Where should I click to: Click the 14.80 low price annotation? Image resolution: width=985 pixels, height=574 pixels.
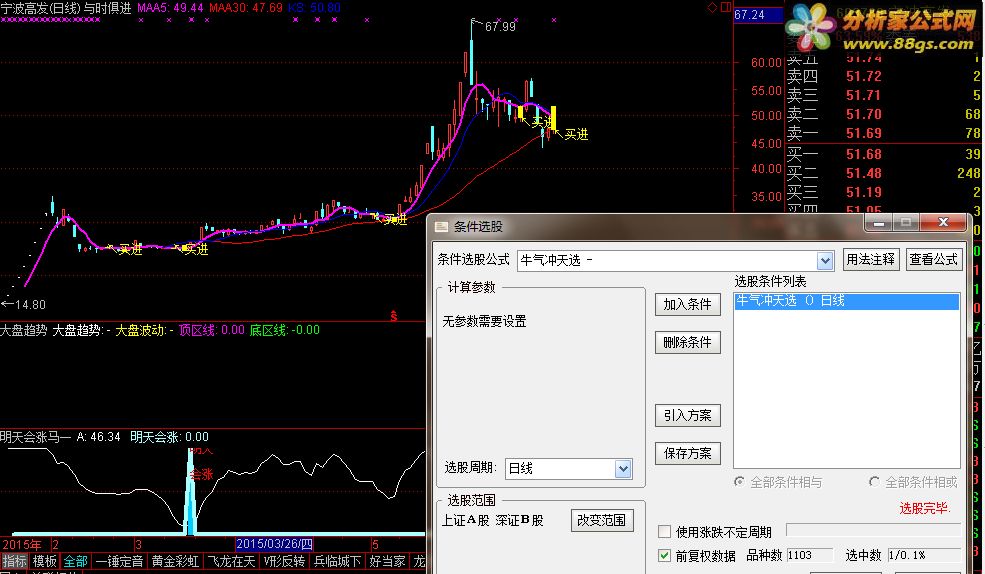click(x=30, y=305)
